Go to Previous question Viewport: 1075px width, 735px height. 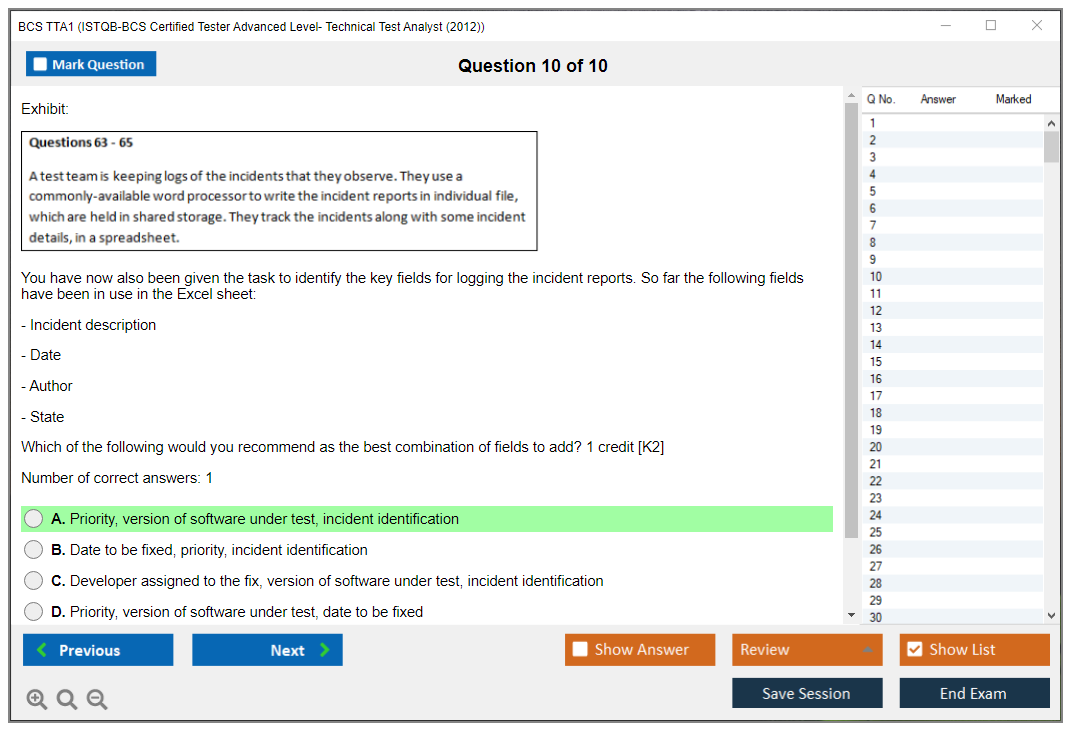point(98,650)
